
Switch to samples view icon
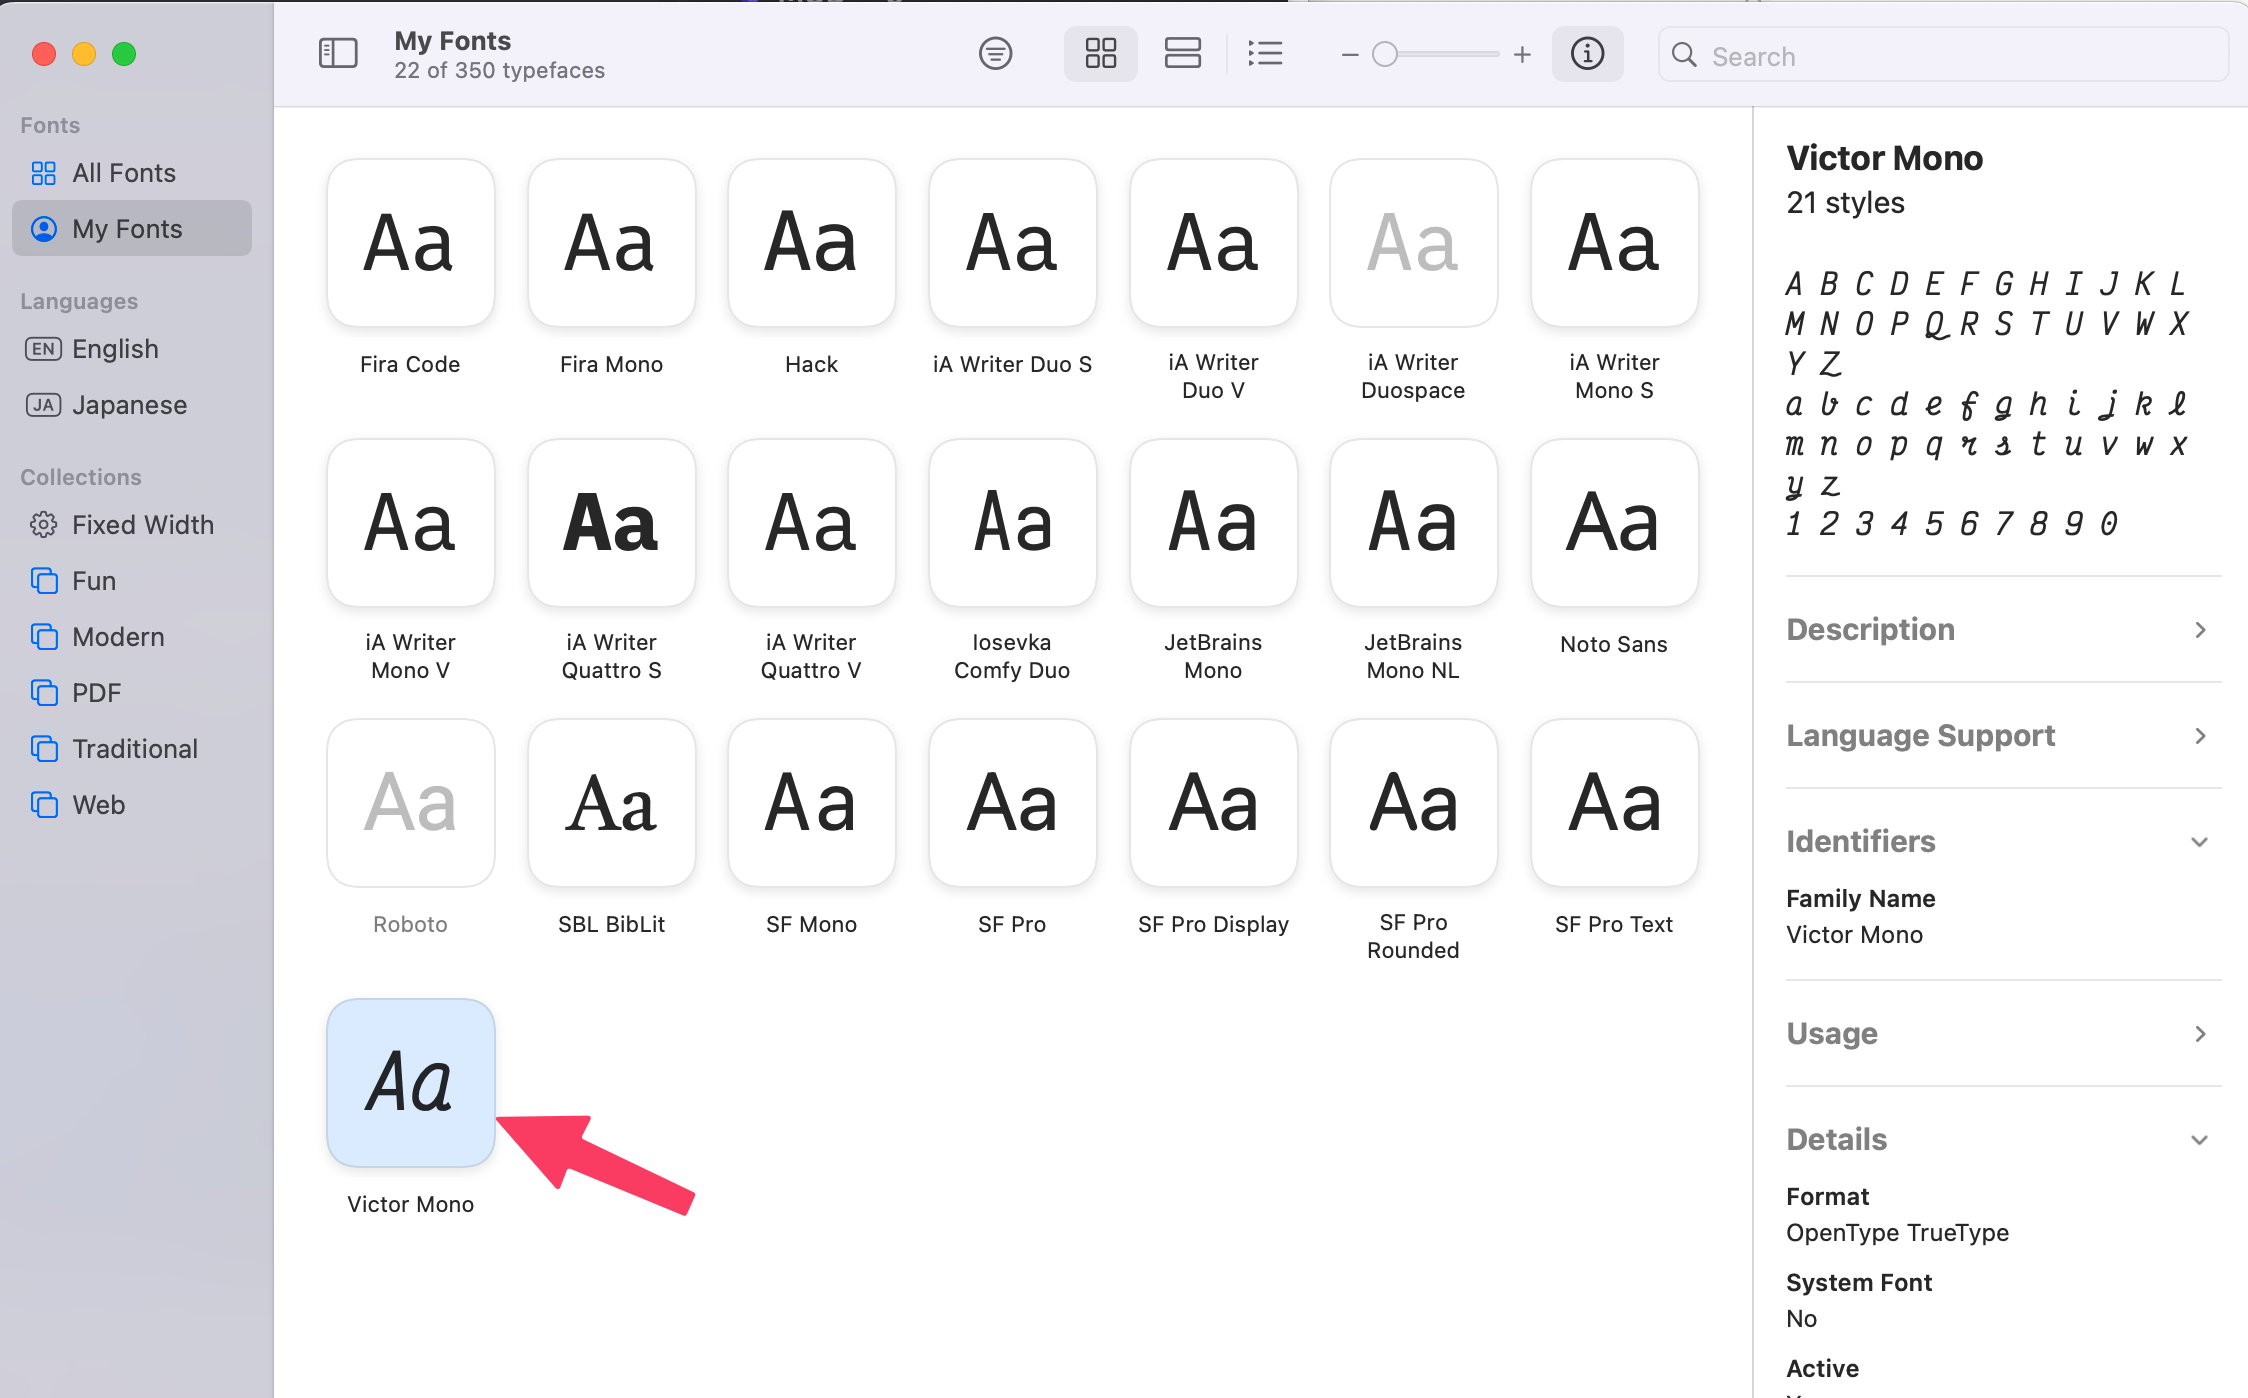1182,53
